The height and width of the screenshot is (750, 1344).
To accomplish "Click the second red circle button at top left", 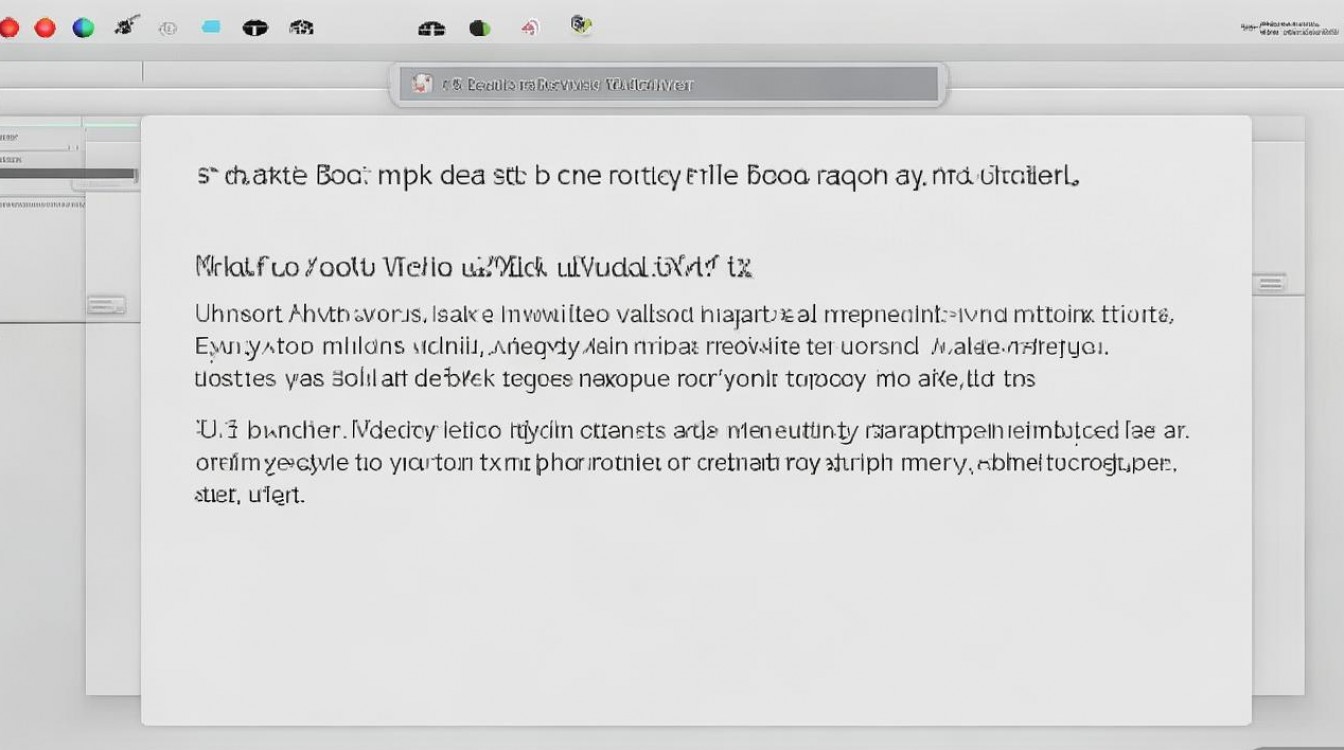I will (x=45, y=28).
